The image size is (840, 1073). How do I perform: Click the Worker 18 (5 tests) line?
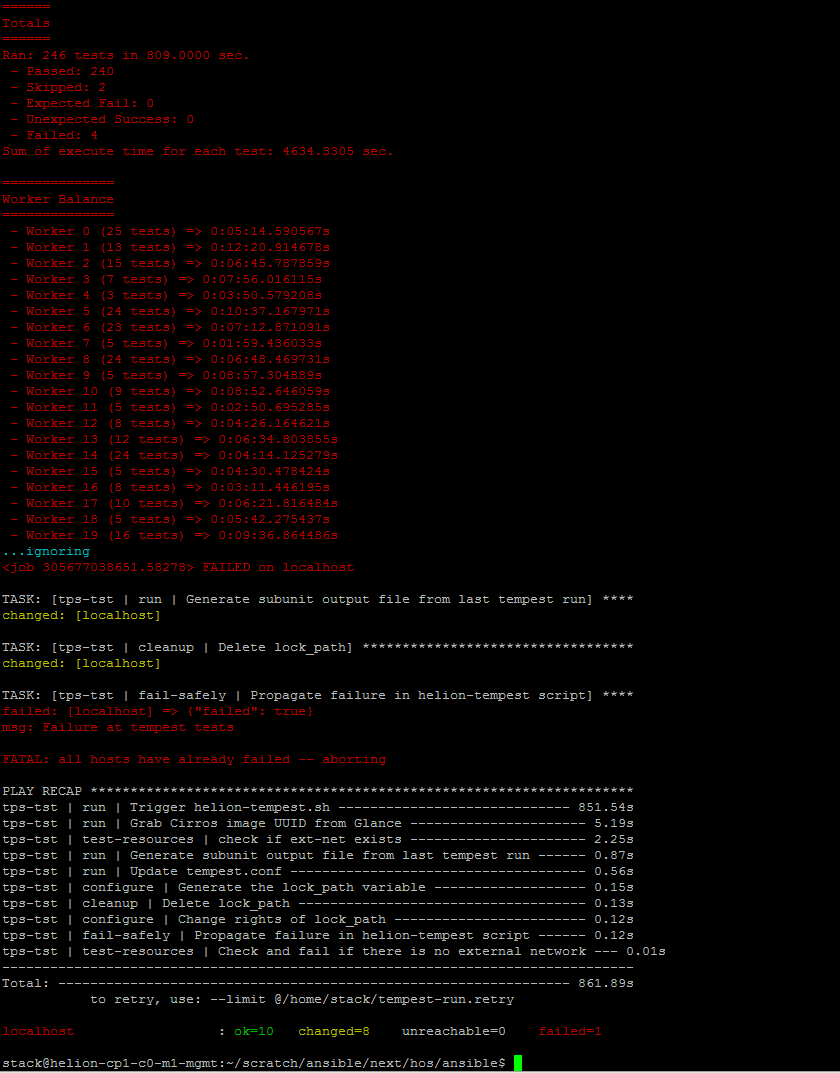pos(170,519)
